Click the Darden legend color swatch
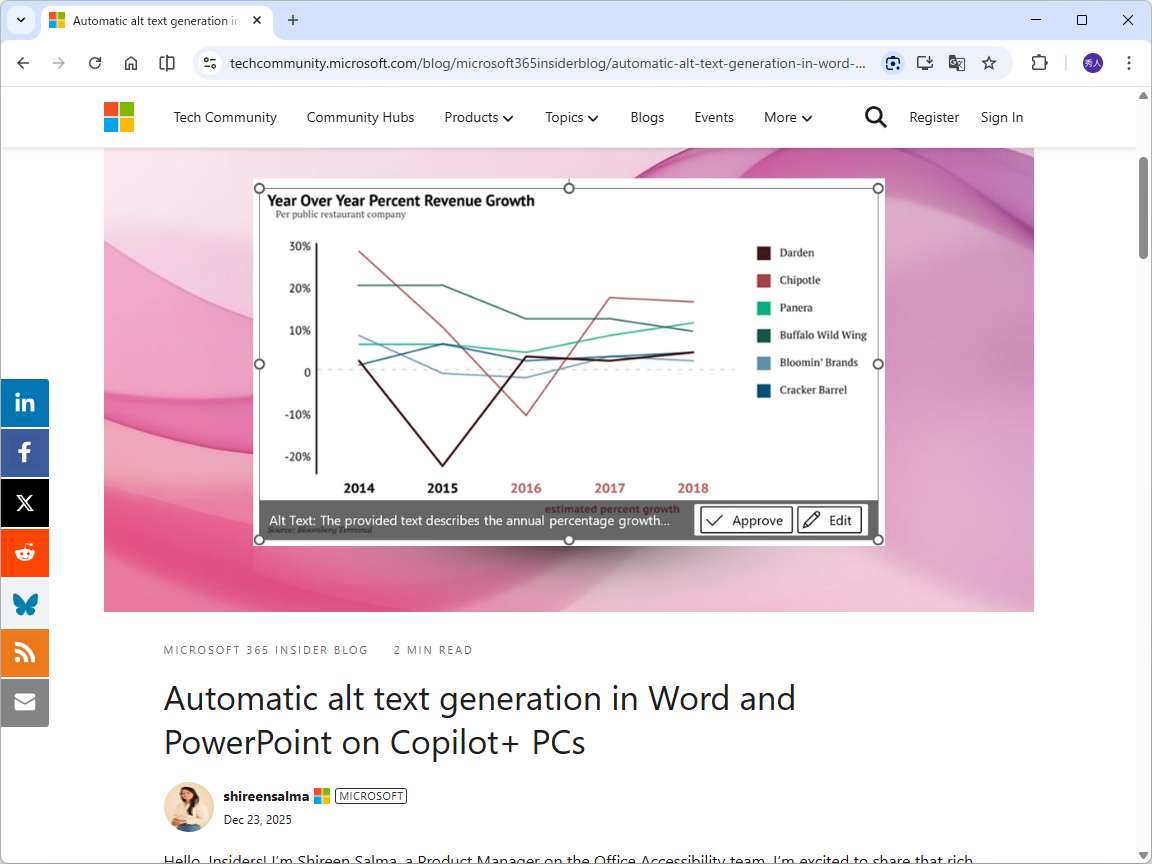Viewport: 1152px width, 864px height. click(764, 253)
